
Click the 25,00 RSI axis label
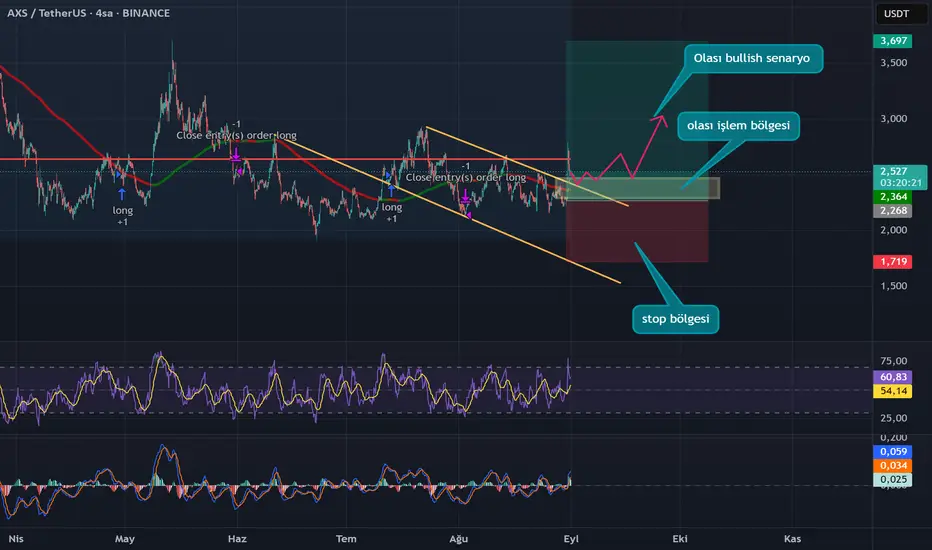click(x=893, y=418)
